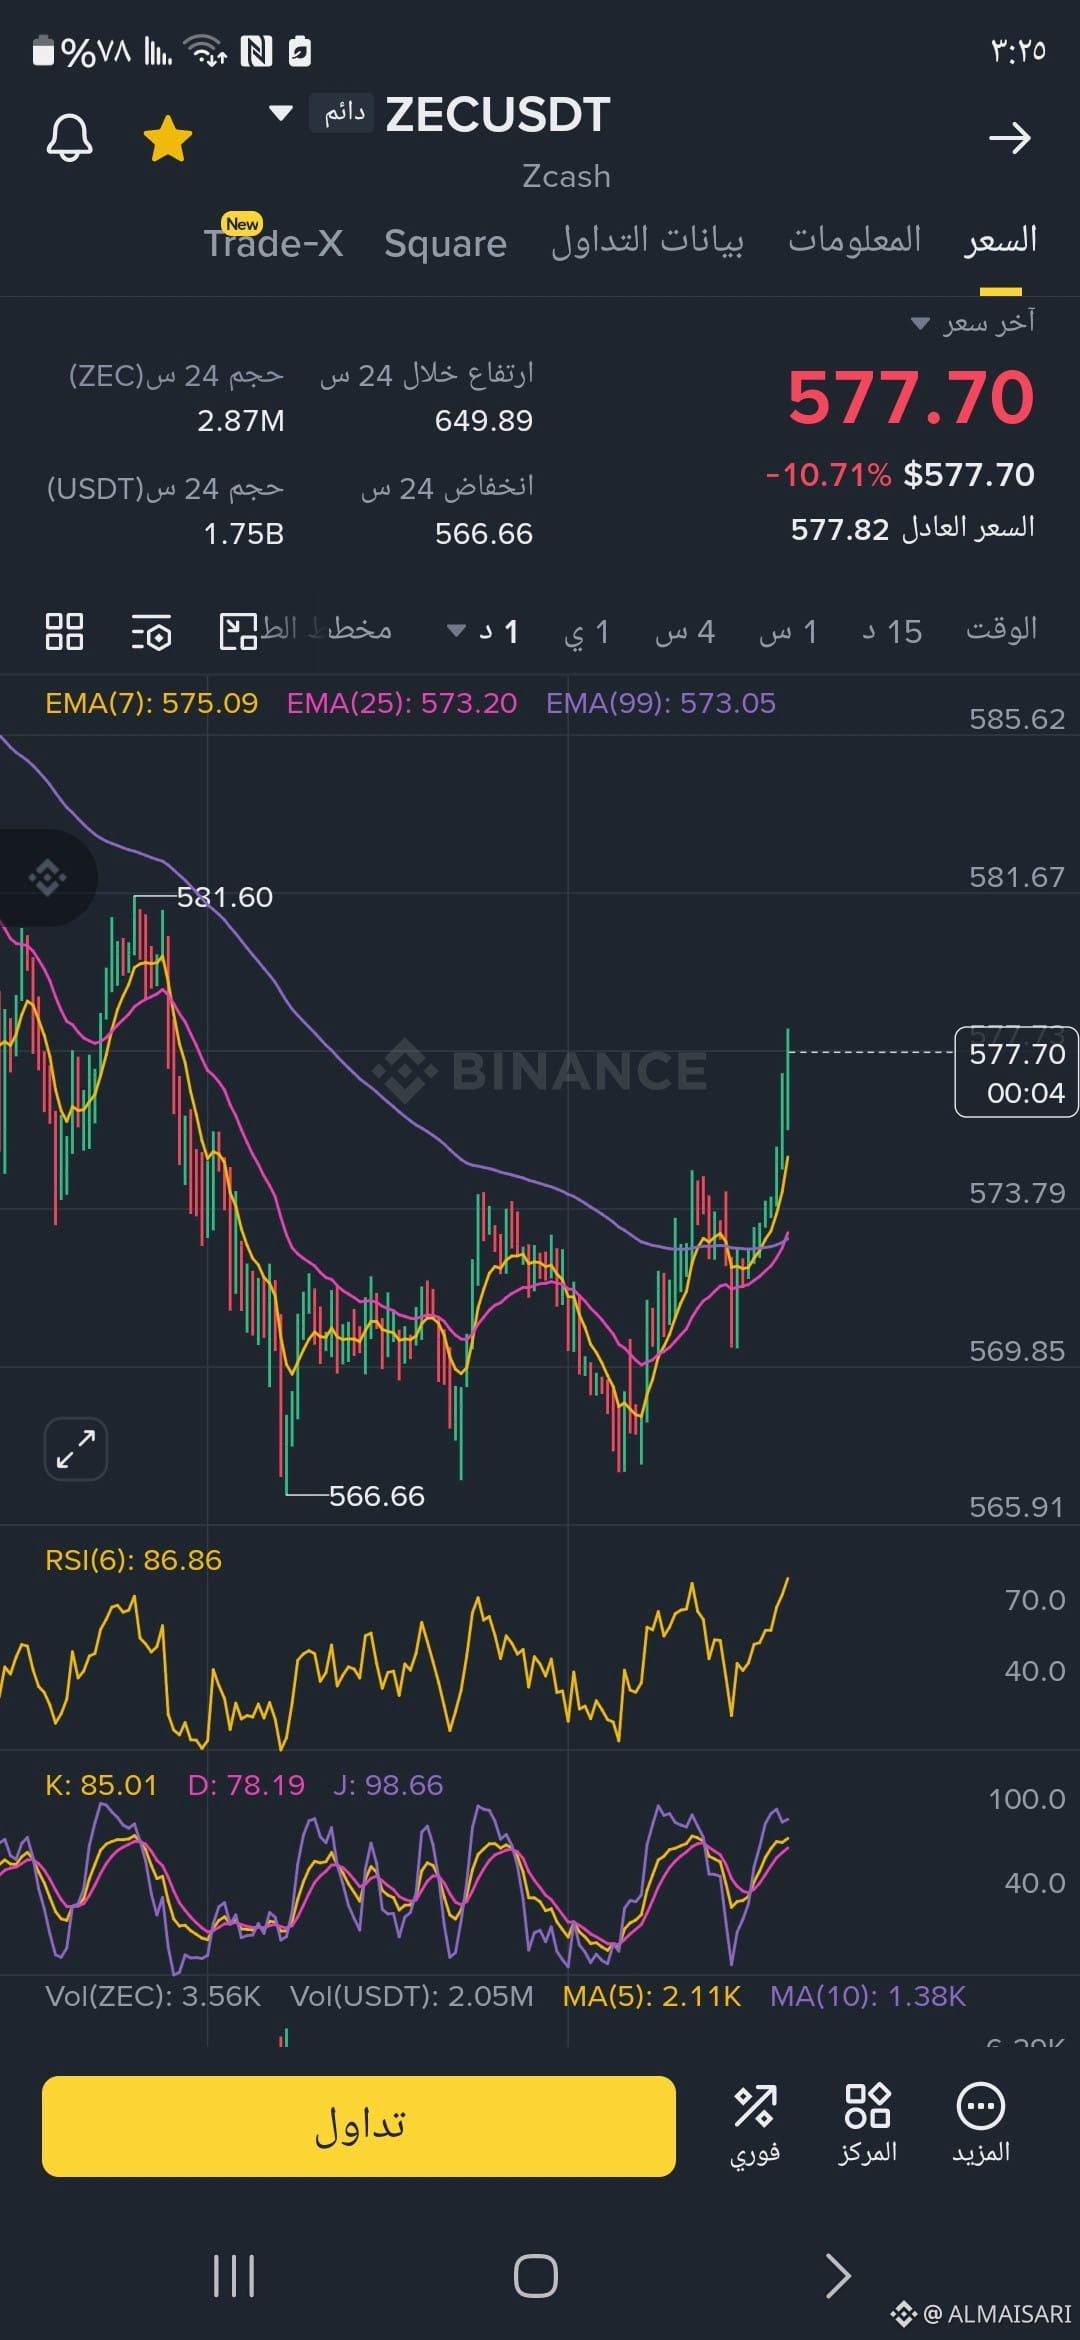This screenshot has height=2340, width=1080.
Task: Tap the ارتفاع خلال 24 س value 649.89
Action: tap(484, 420)
